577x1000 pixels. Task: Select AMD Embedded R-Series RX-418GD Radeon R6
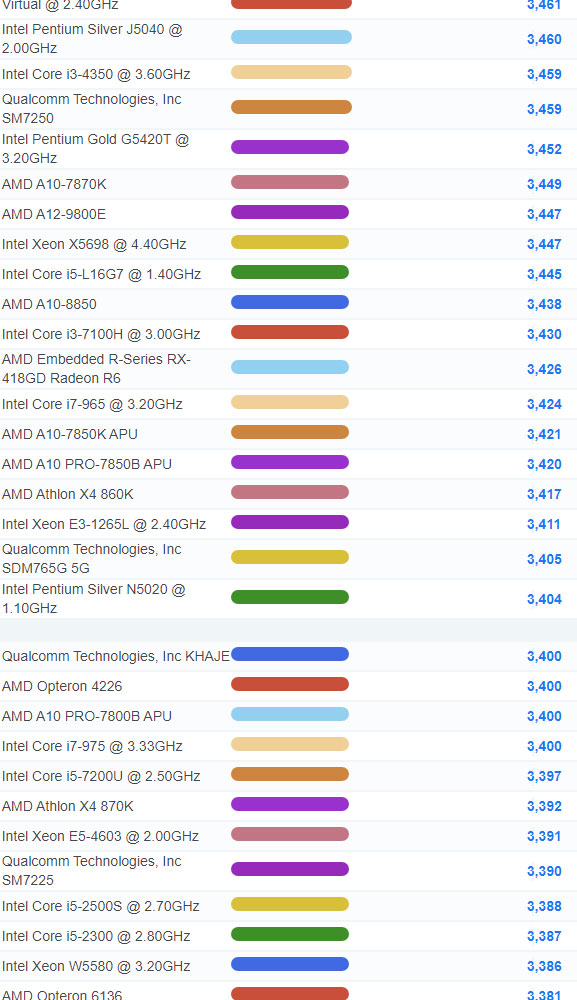click(x=96, y=369)
